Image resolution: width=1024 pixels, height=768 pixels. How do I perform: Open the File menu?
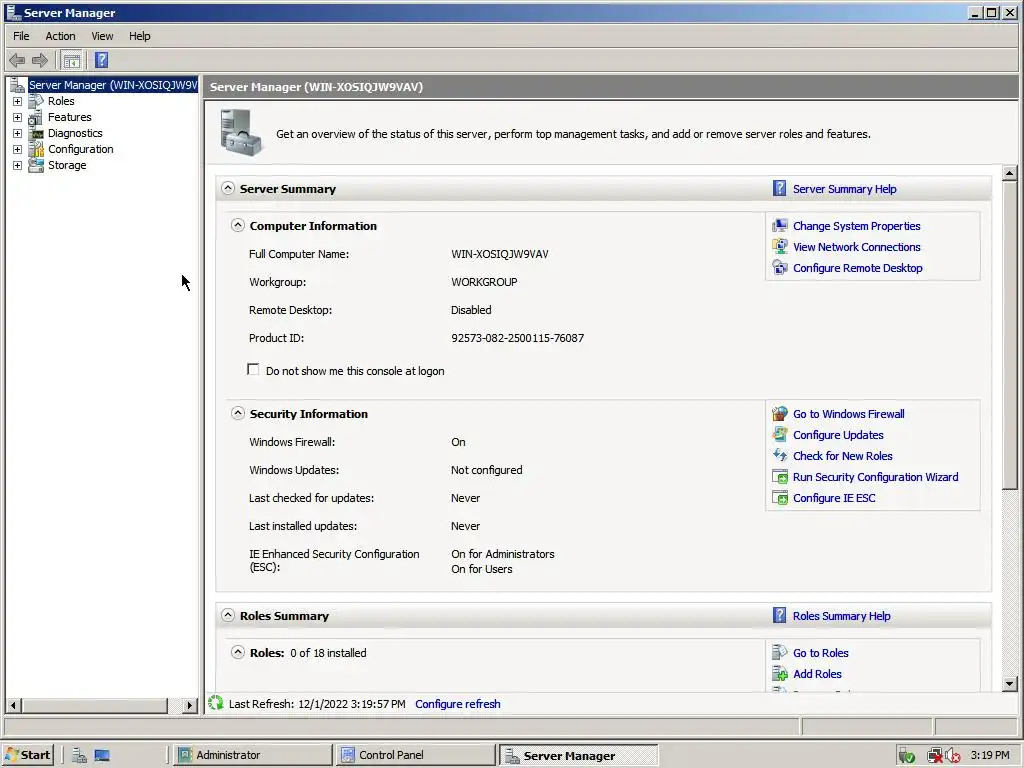click(x=21, y=36)
